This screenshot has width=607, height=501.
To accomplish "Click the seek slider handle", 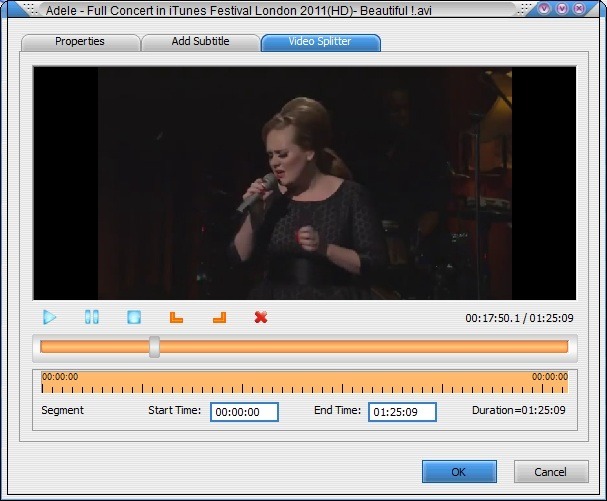I will coord(154,347).
